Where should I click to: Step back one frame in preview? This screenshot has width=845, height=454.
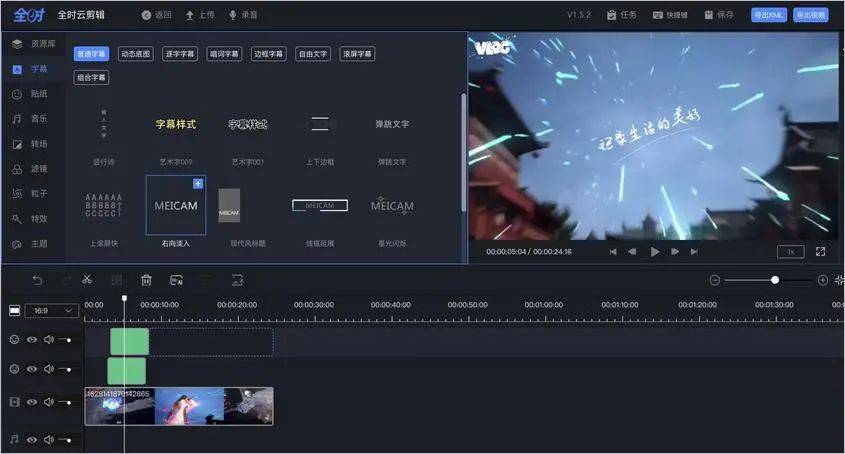pyautogui.click(x=632, y=251)
